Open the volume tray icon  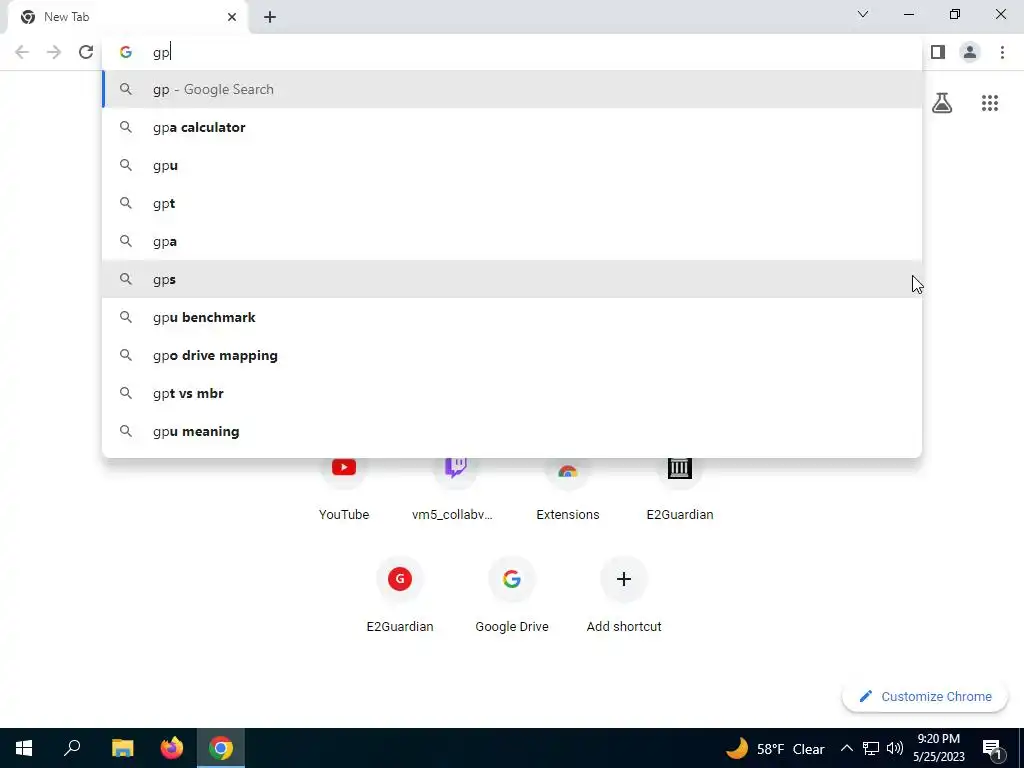tap(895, 748)
